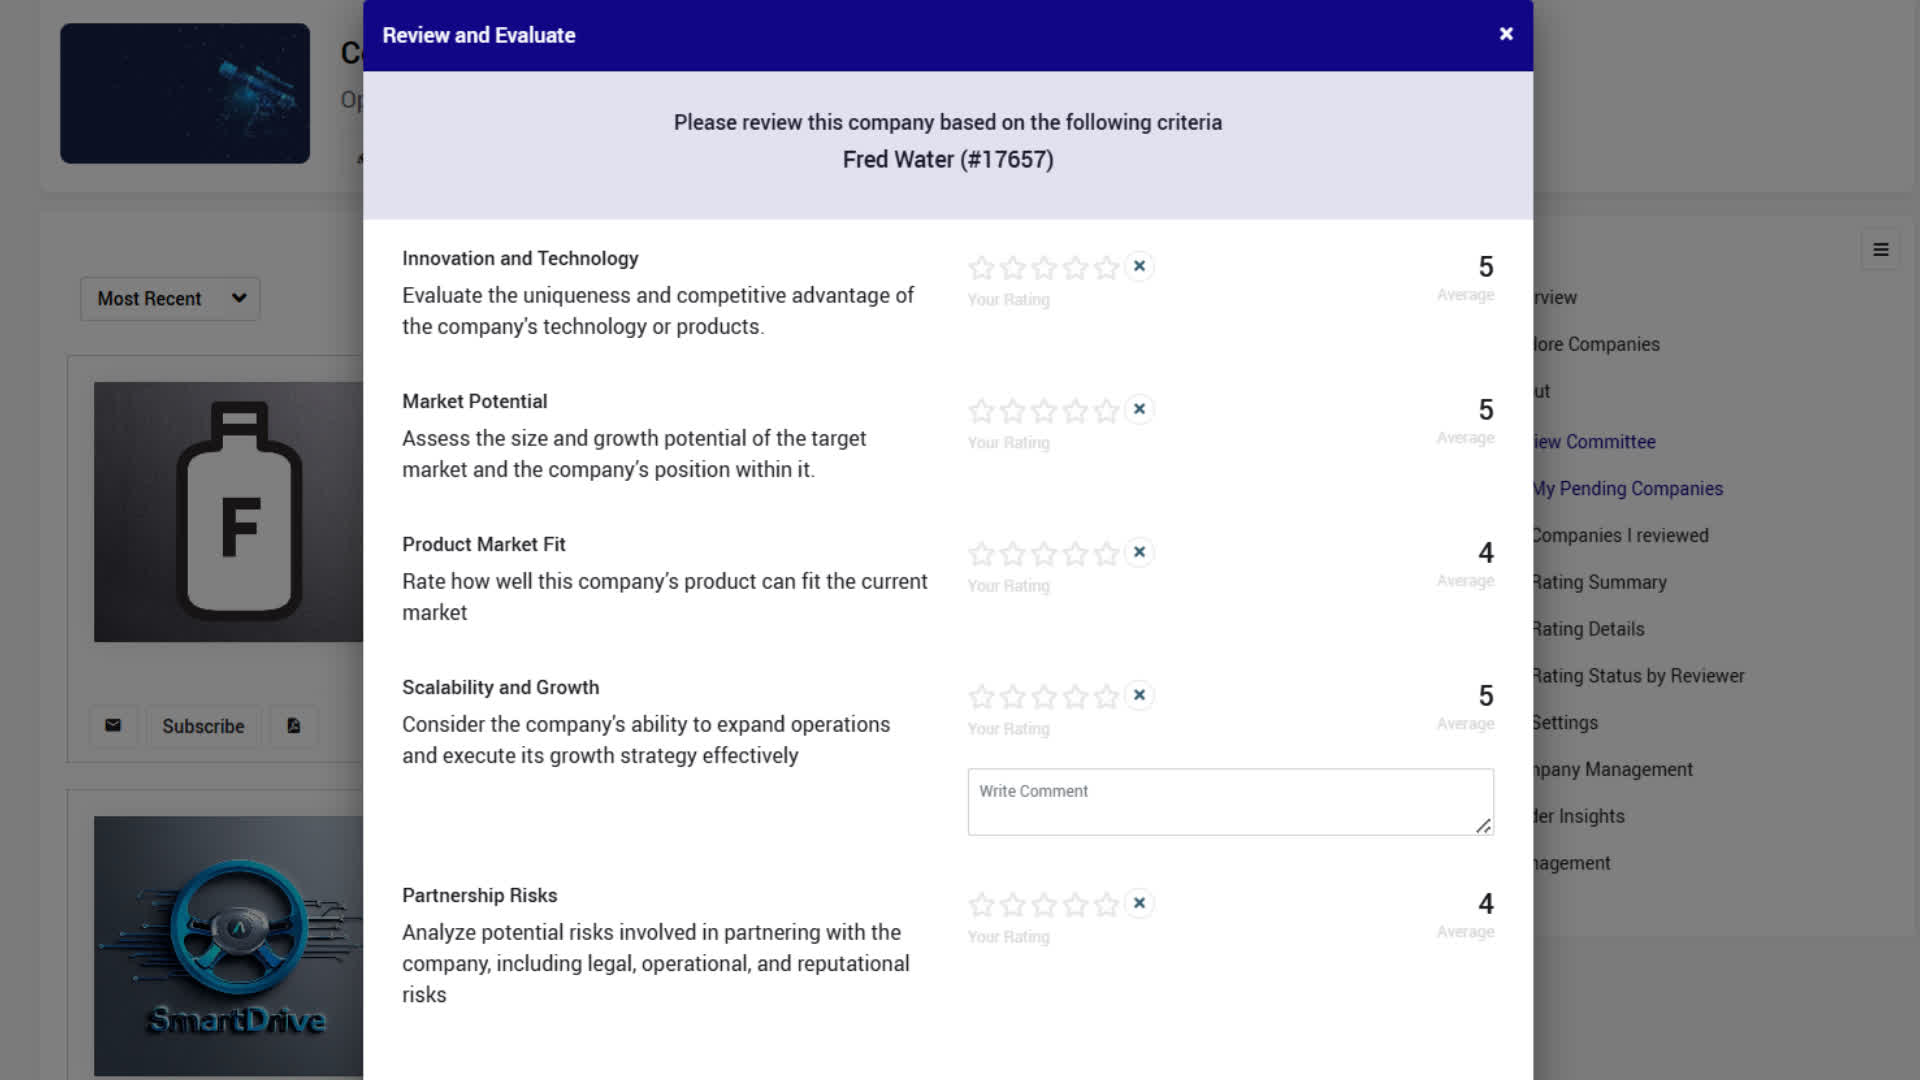Give Market Potential a one-star rating
This screenshot has height=1080, width=1920.
(982, 411)
